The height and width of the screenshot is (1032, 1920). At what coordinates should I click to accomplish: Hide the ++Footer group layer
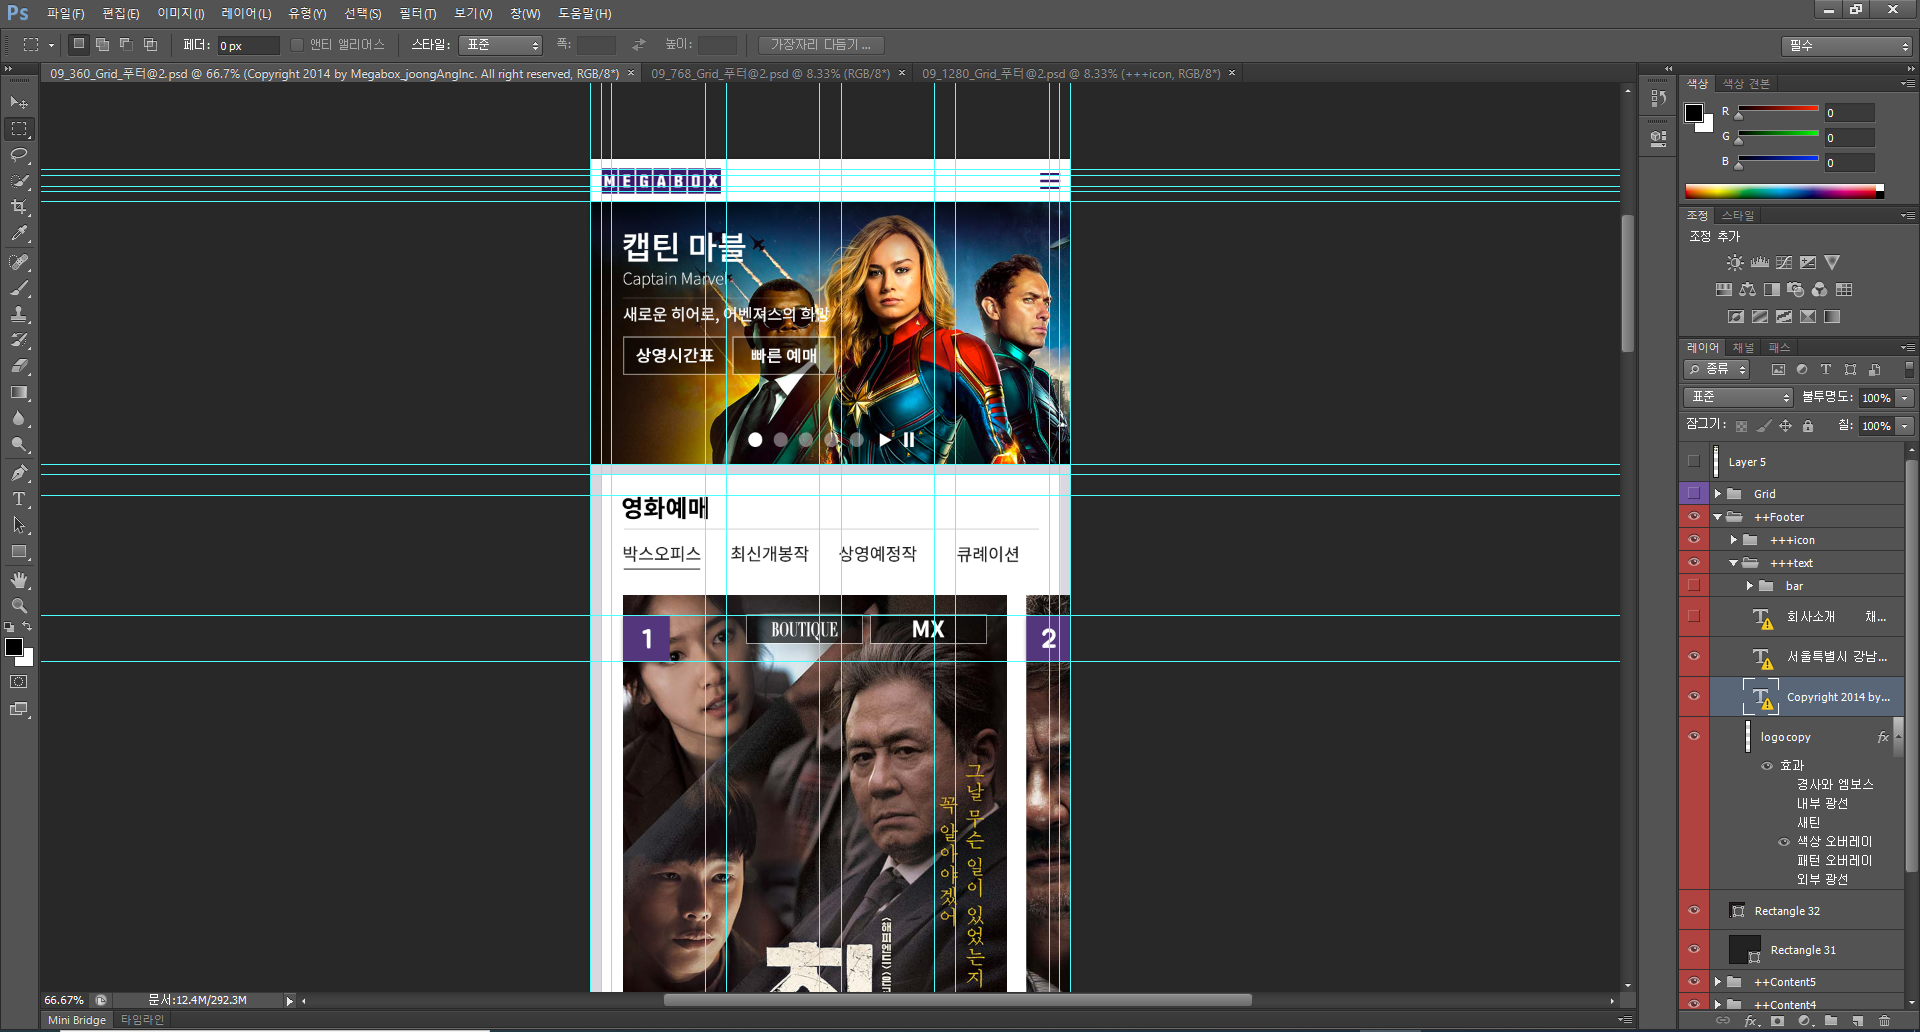click(x=1694, y=517)
